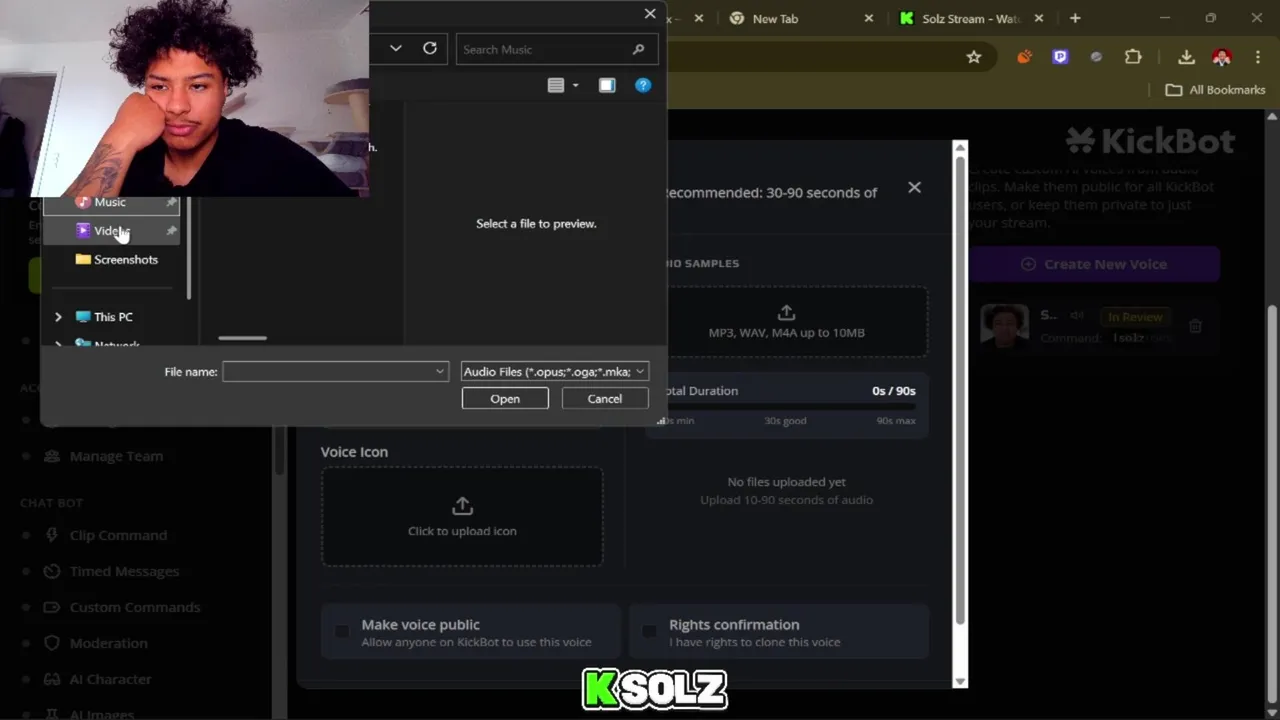This screenshot has height=720, width=1280.
Task: Click the Cancel button in file dialog
Action: click(x=605, y=399)
